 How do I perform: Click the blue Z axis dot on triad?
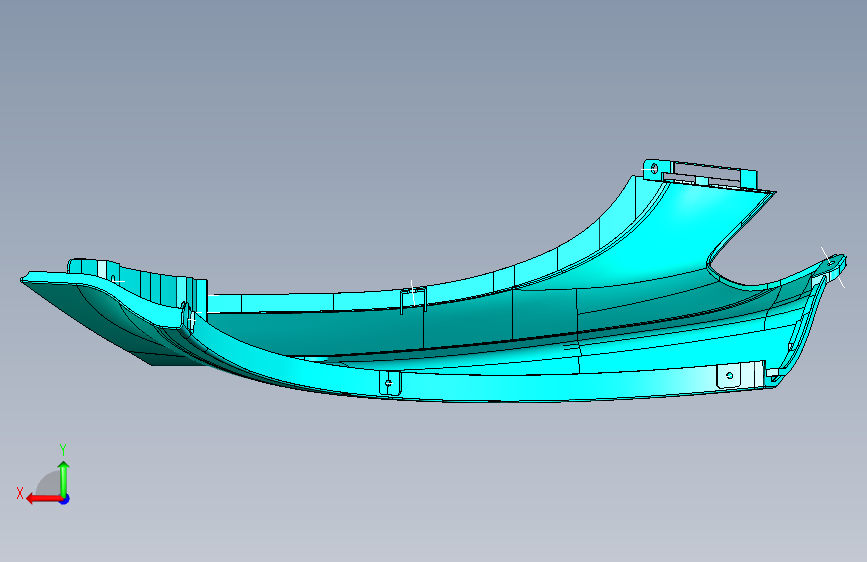click(65, 499)
